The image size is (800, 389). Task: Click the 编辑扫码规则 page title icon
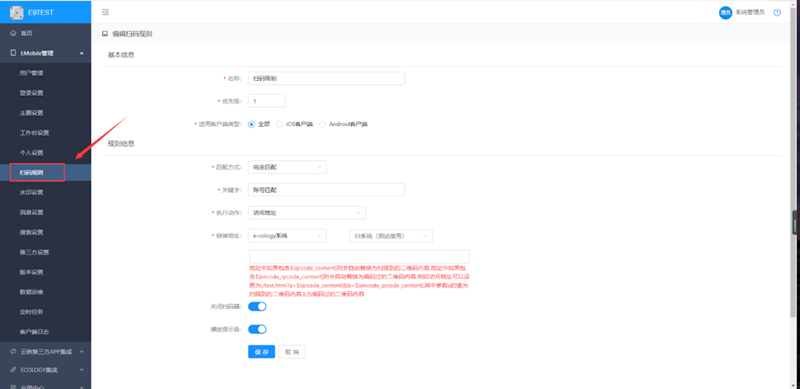click(105, 34)
